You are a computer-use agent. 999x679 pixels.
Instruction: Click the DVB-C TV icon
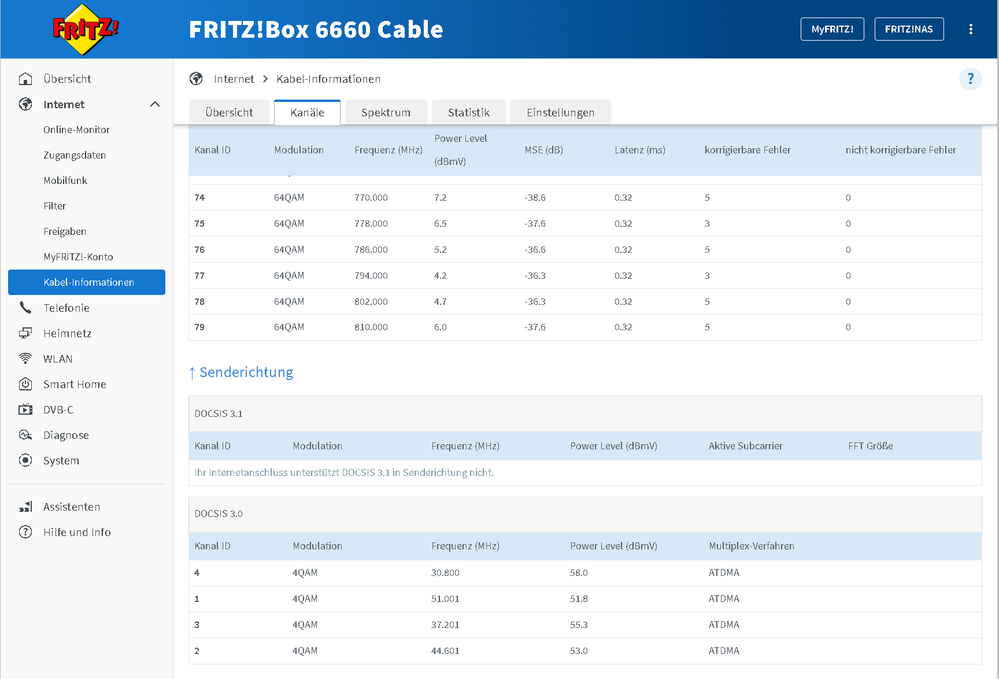[x=25, y=410]
